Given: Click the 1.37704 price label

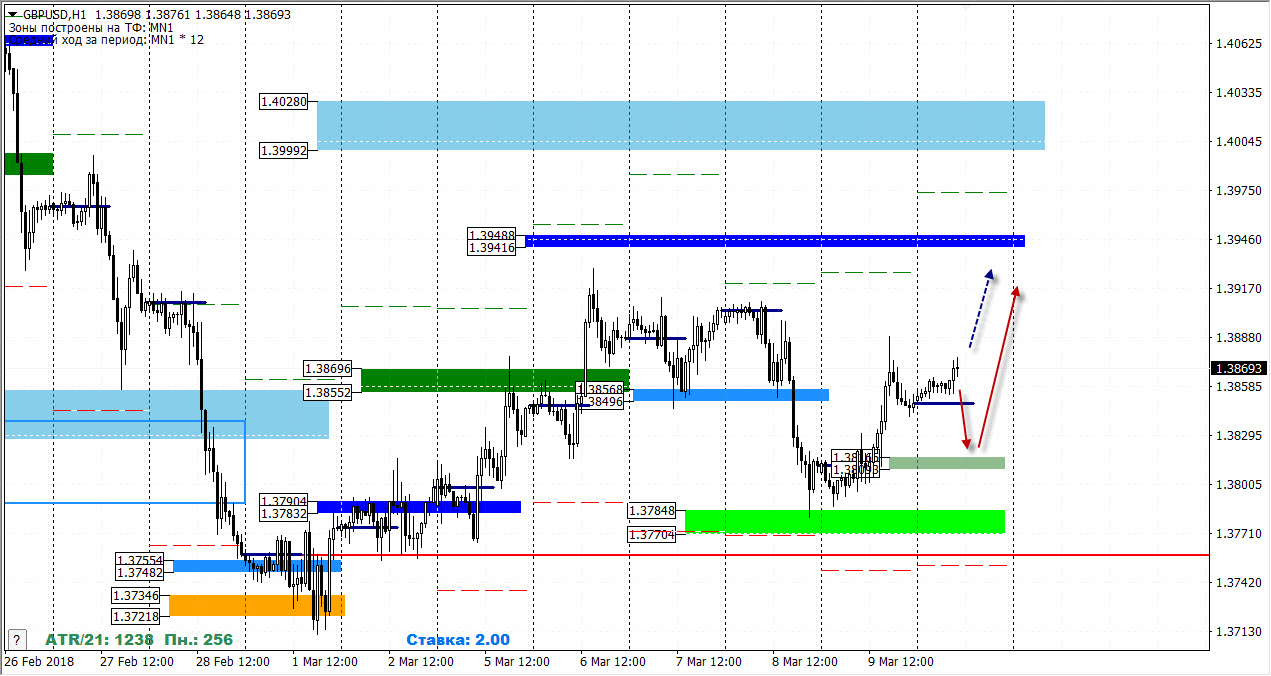Looking at the screenshot, I should (652, 535).
